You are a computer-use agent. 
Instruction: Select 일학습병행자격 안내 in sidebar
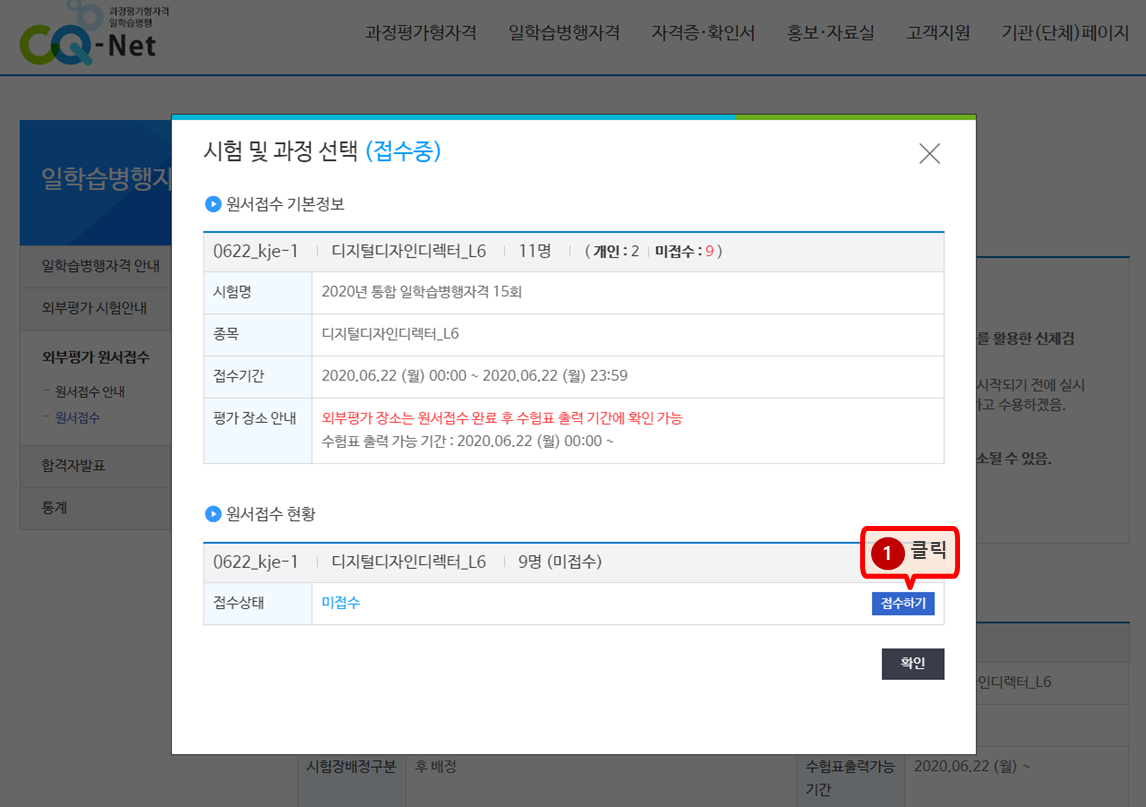tap(100, 266)
